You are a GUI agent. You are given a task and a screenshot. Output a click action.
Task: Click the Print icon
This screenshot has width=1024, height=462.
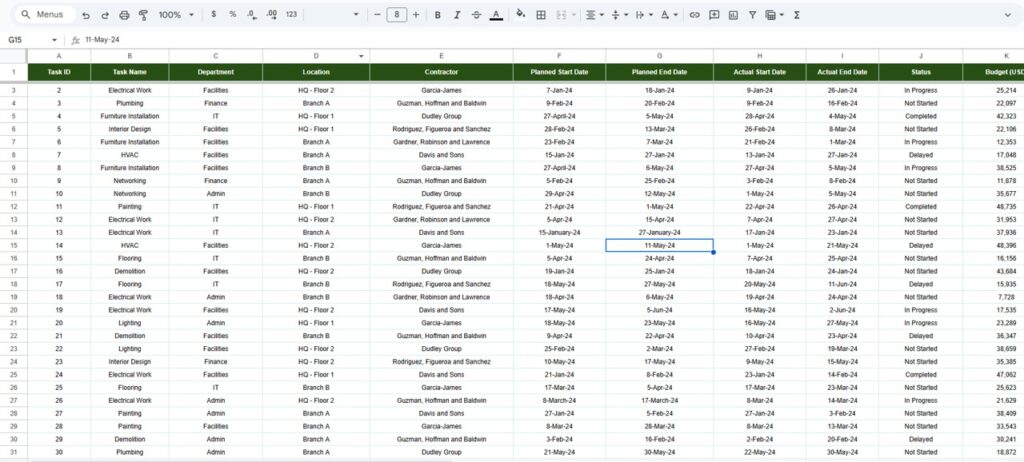click(124, 14)
